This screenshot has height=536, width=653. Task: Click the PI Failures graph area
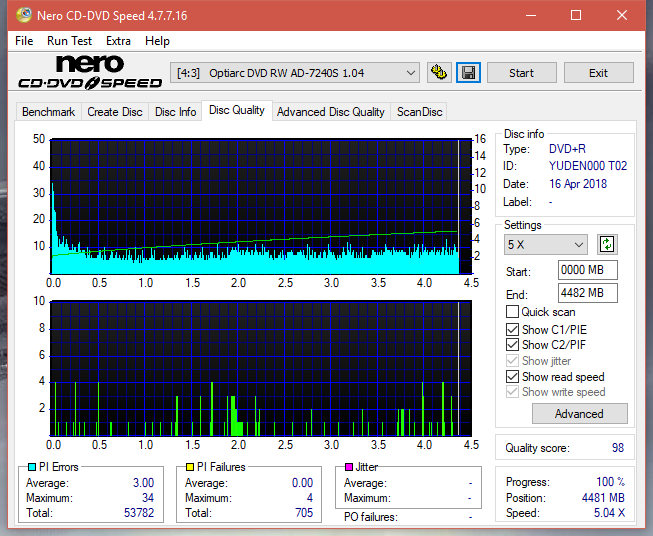click(261, 368)
